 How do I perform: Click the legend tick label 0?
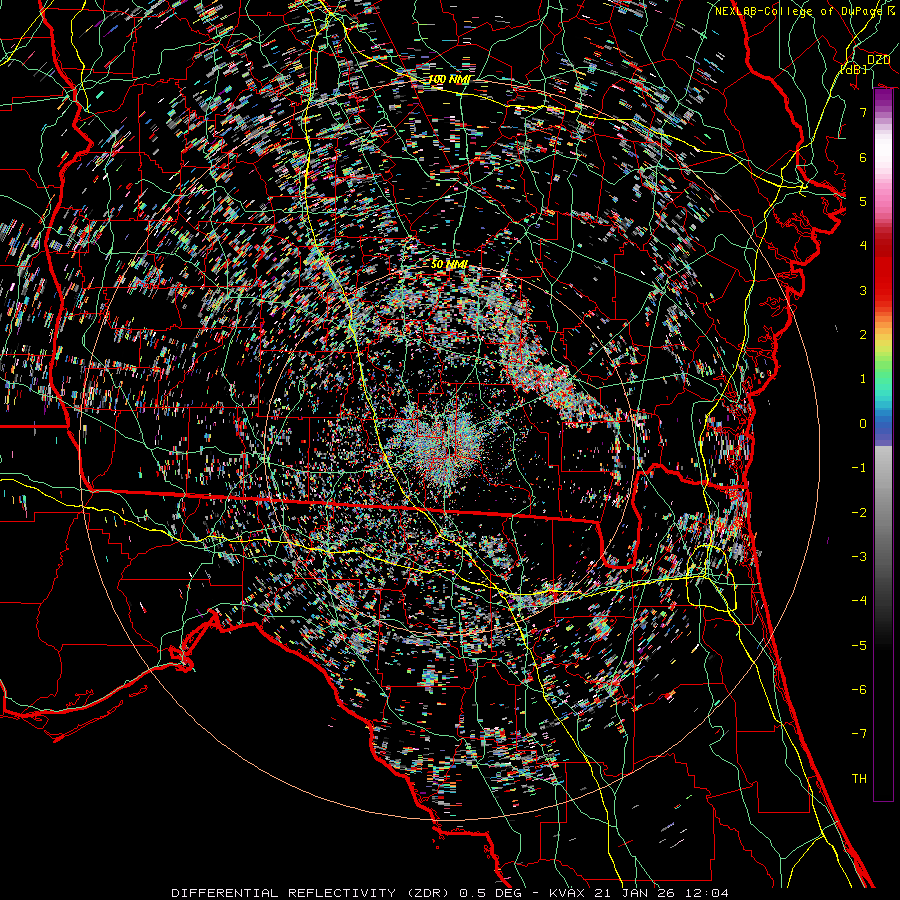click(x=863, y=424)
